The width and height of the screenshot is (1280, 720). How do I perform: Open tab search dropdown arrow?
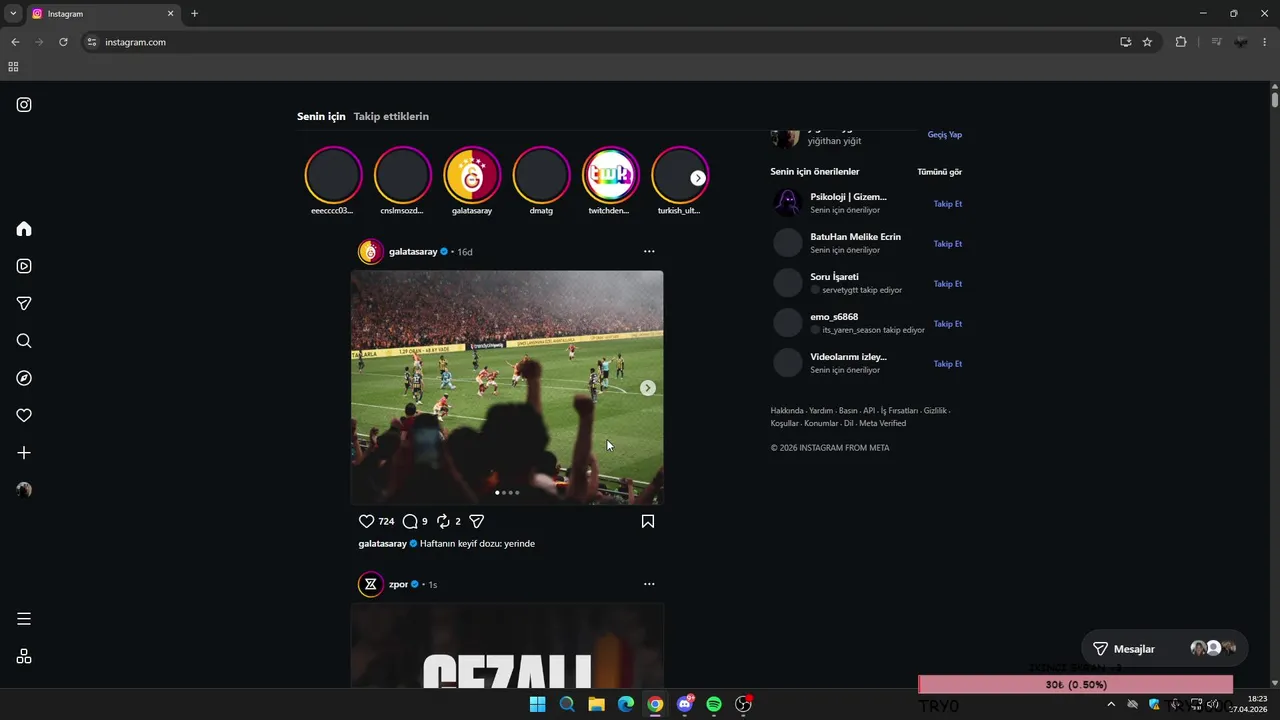[13, 14]
